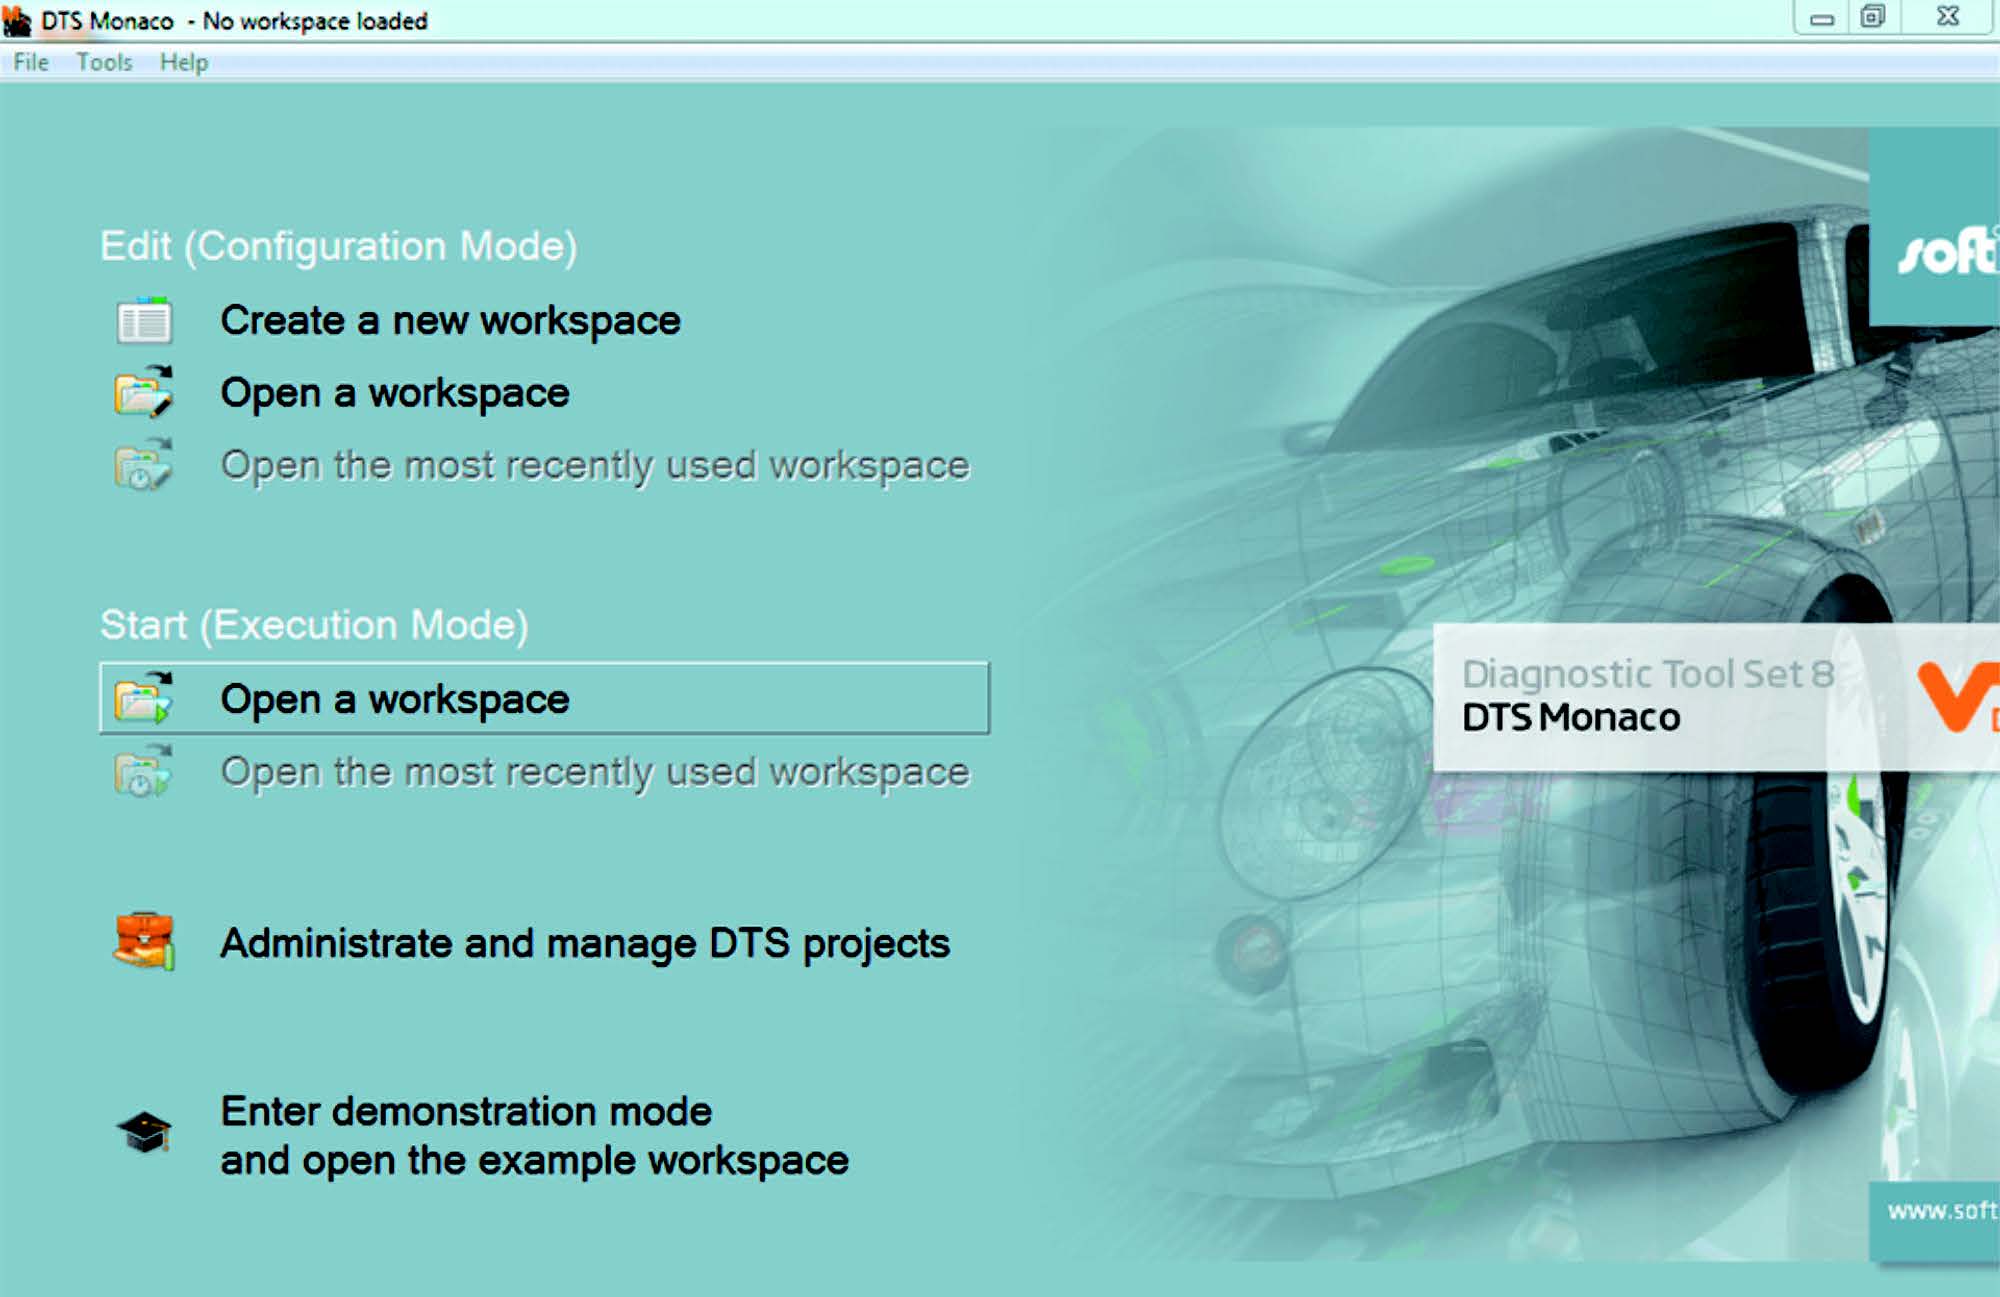
Task: Open the Help menu
Action: tap(184, 62)
